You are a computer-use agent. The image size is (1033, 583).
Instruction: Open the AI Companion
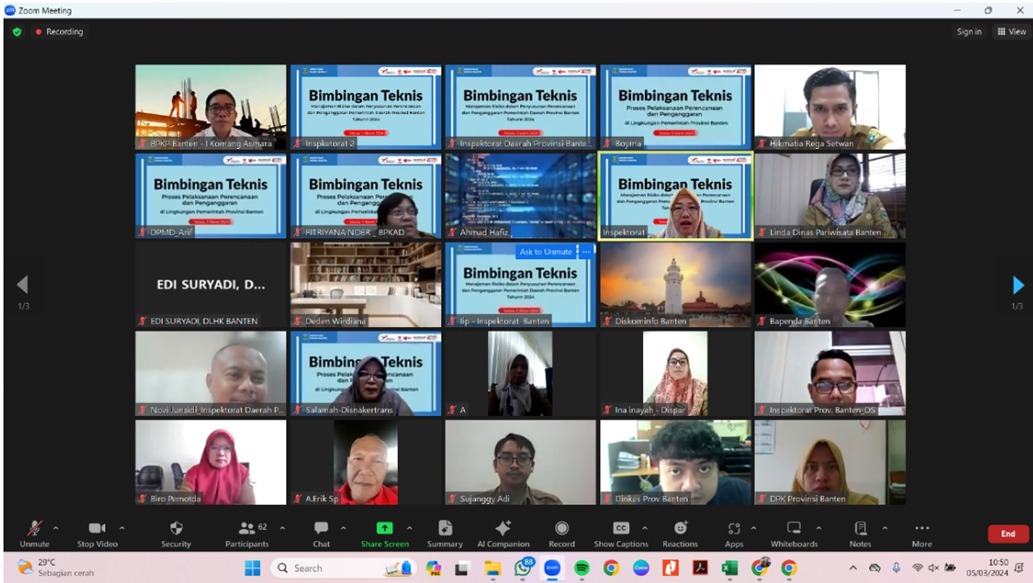pyautogui.click(x=503, y=530)
